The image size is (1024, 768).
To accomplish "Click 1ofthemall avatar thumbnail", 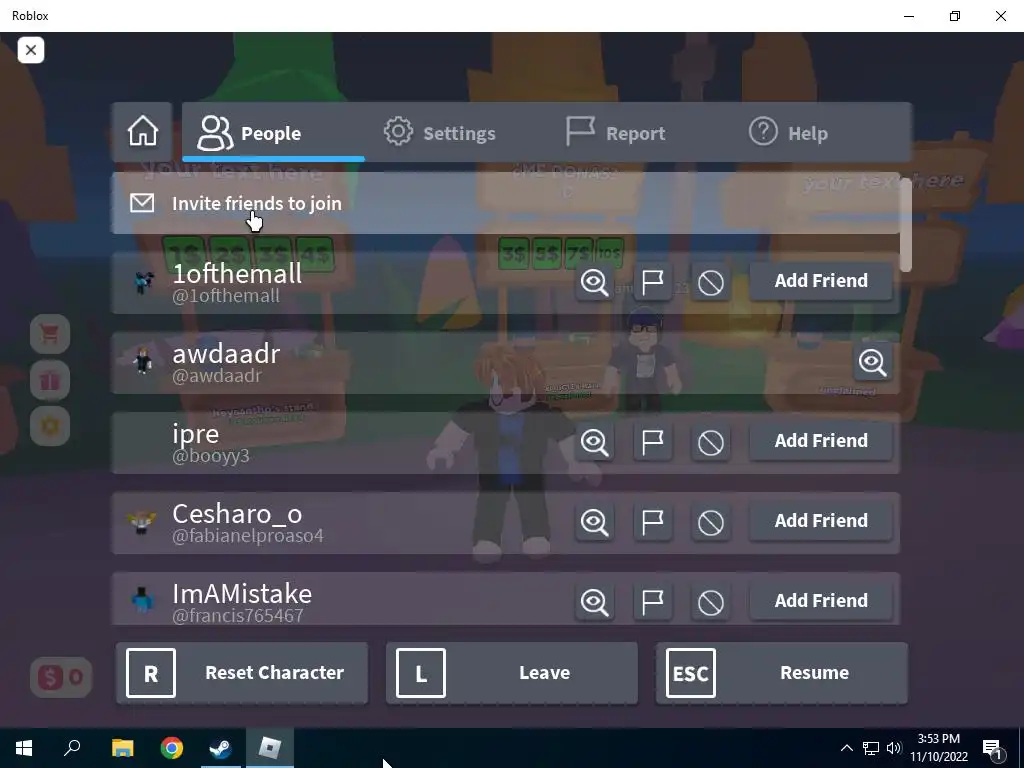I will coord(142,282).
